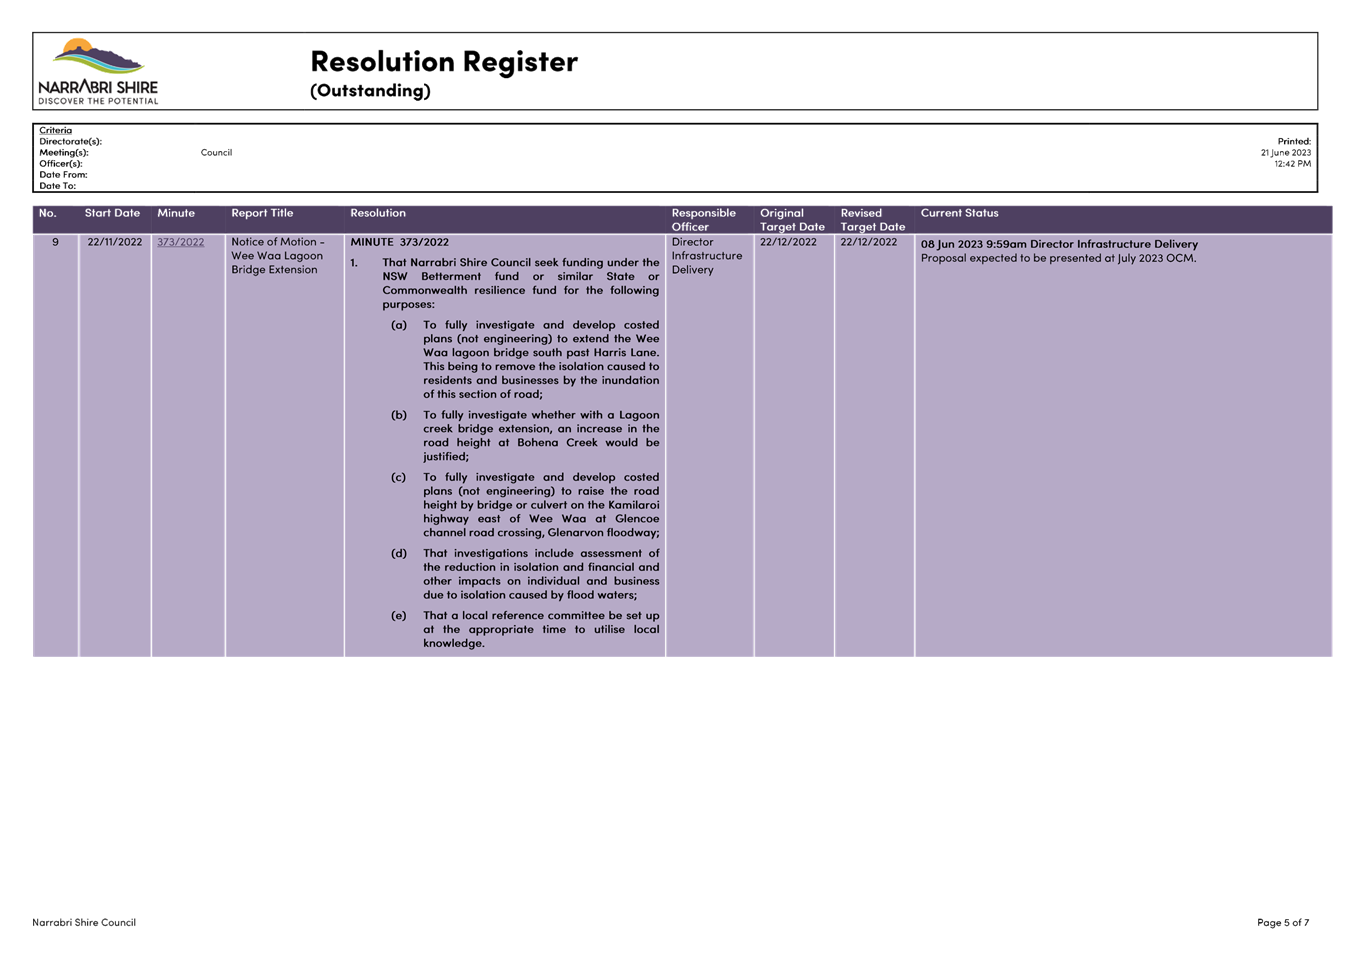Image resolution: width=1350 pixels, height=955 pixels.
Task: Click the Revised Target Date column header
Action: click(872, 220)
